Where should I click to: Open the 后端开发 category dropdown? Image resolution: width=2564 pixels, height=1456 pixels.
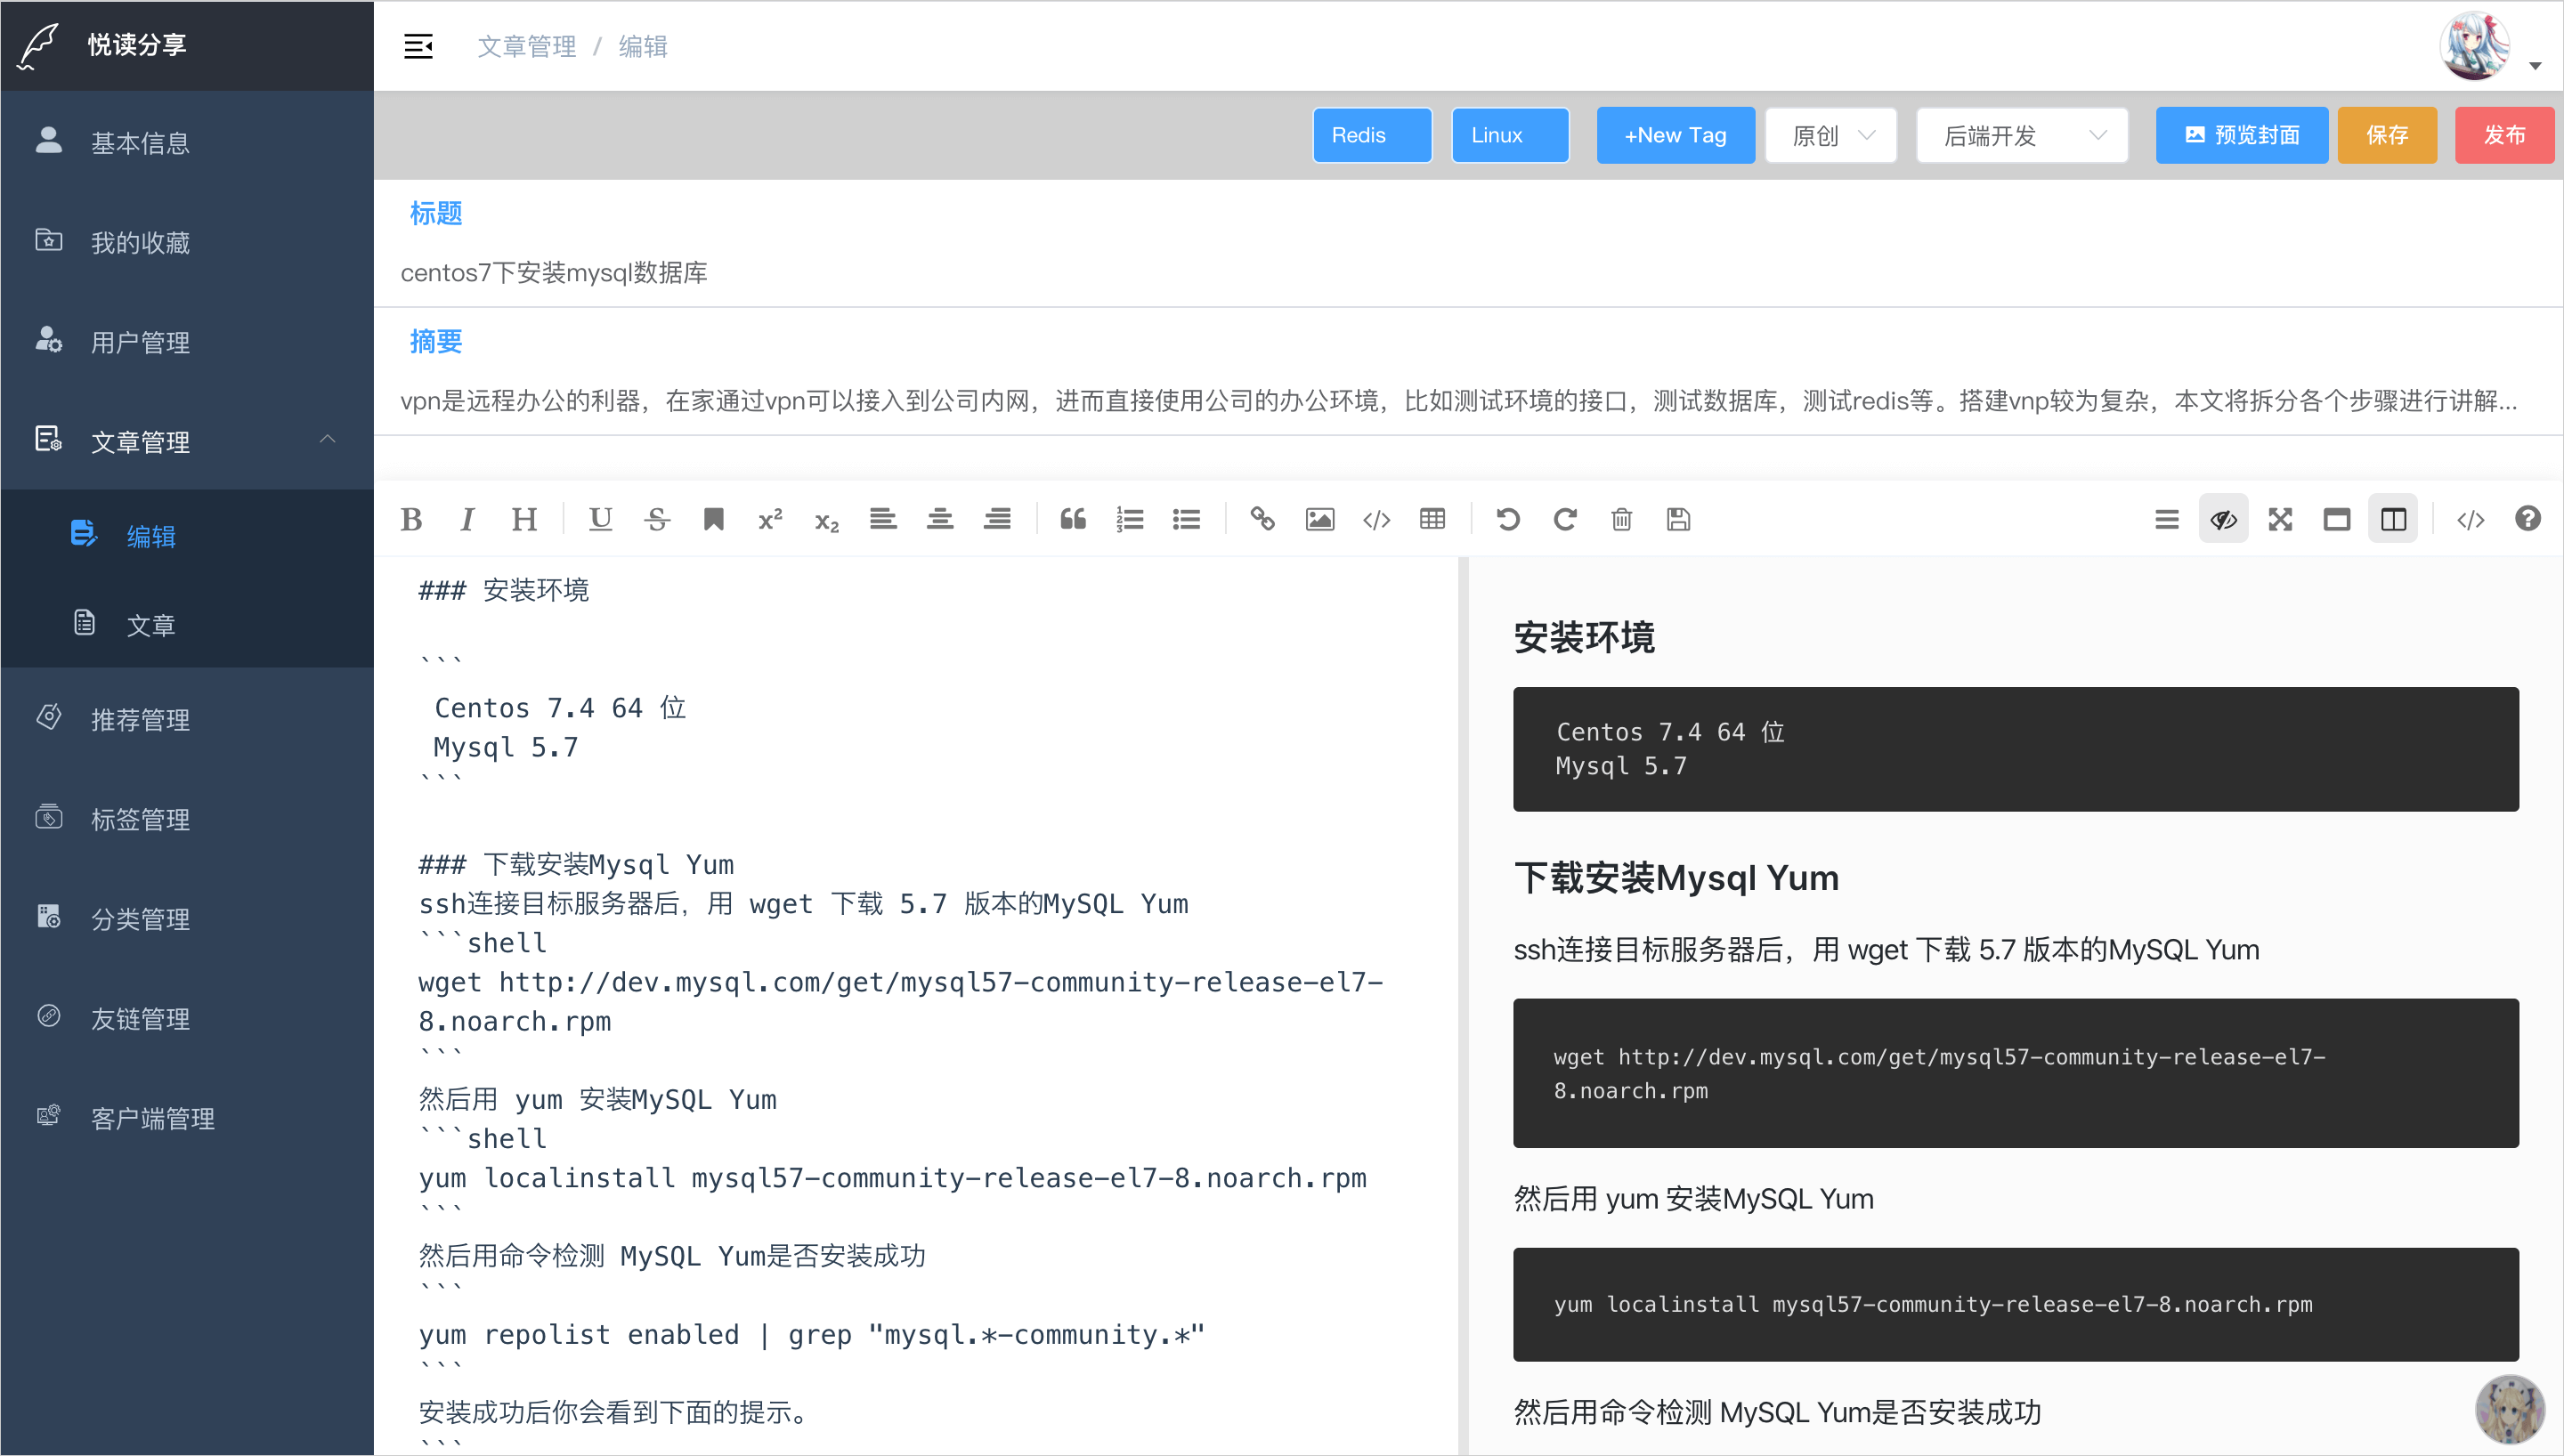2022,135
